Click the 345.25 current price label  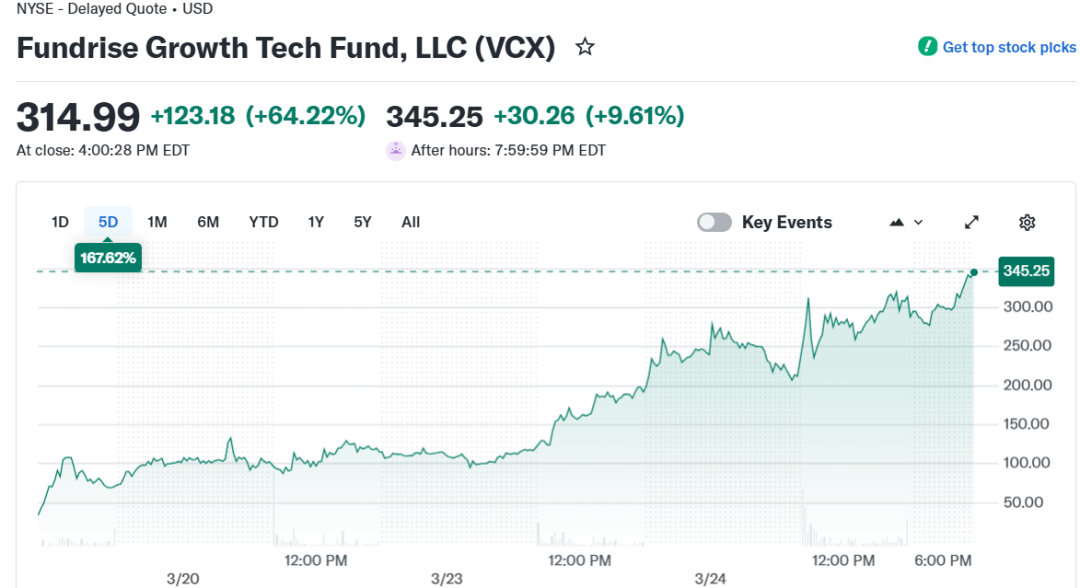point(1026,271)
